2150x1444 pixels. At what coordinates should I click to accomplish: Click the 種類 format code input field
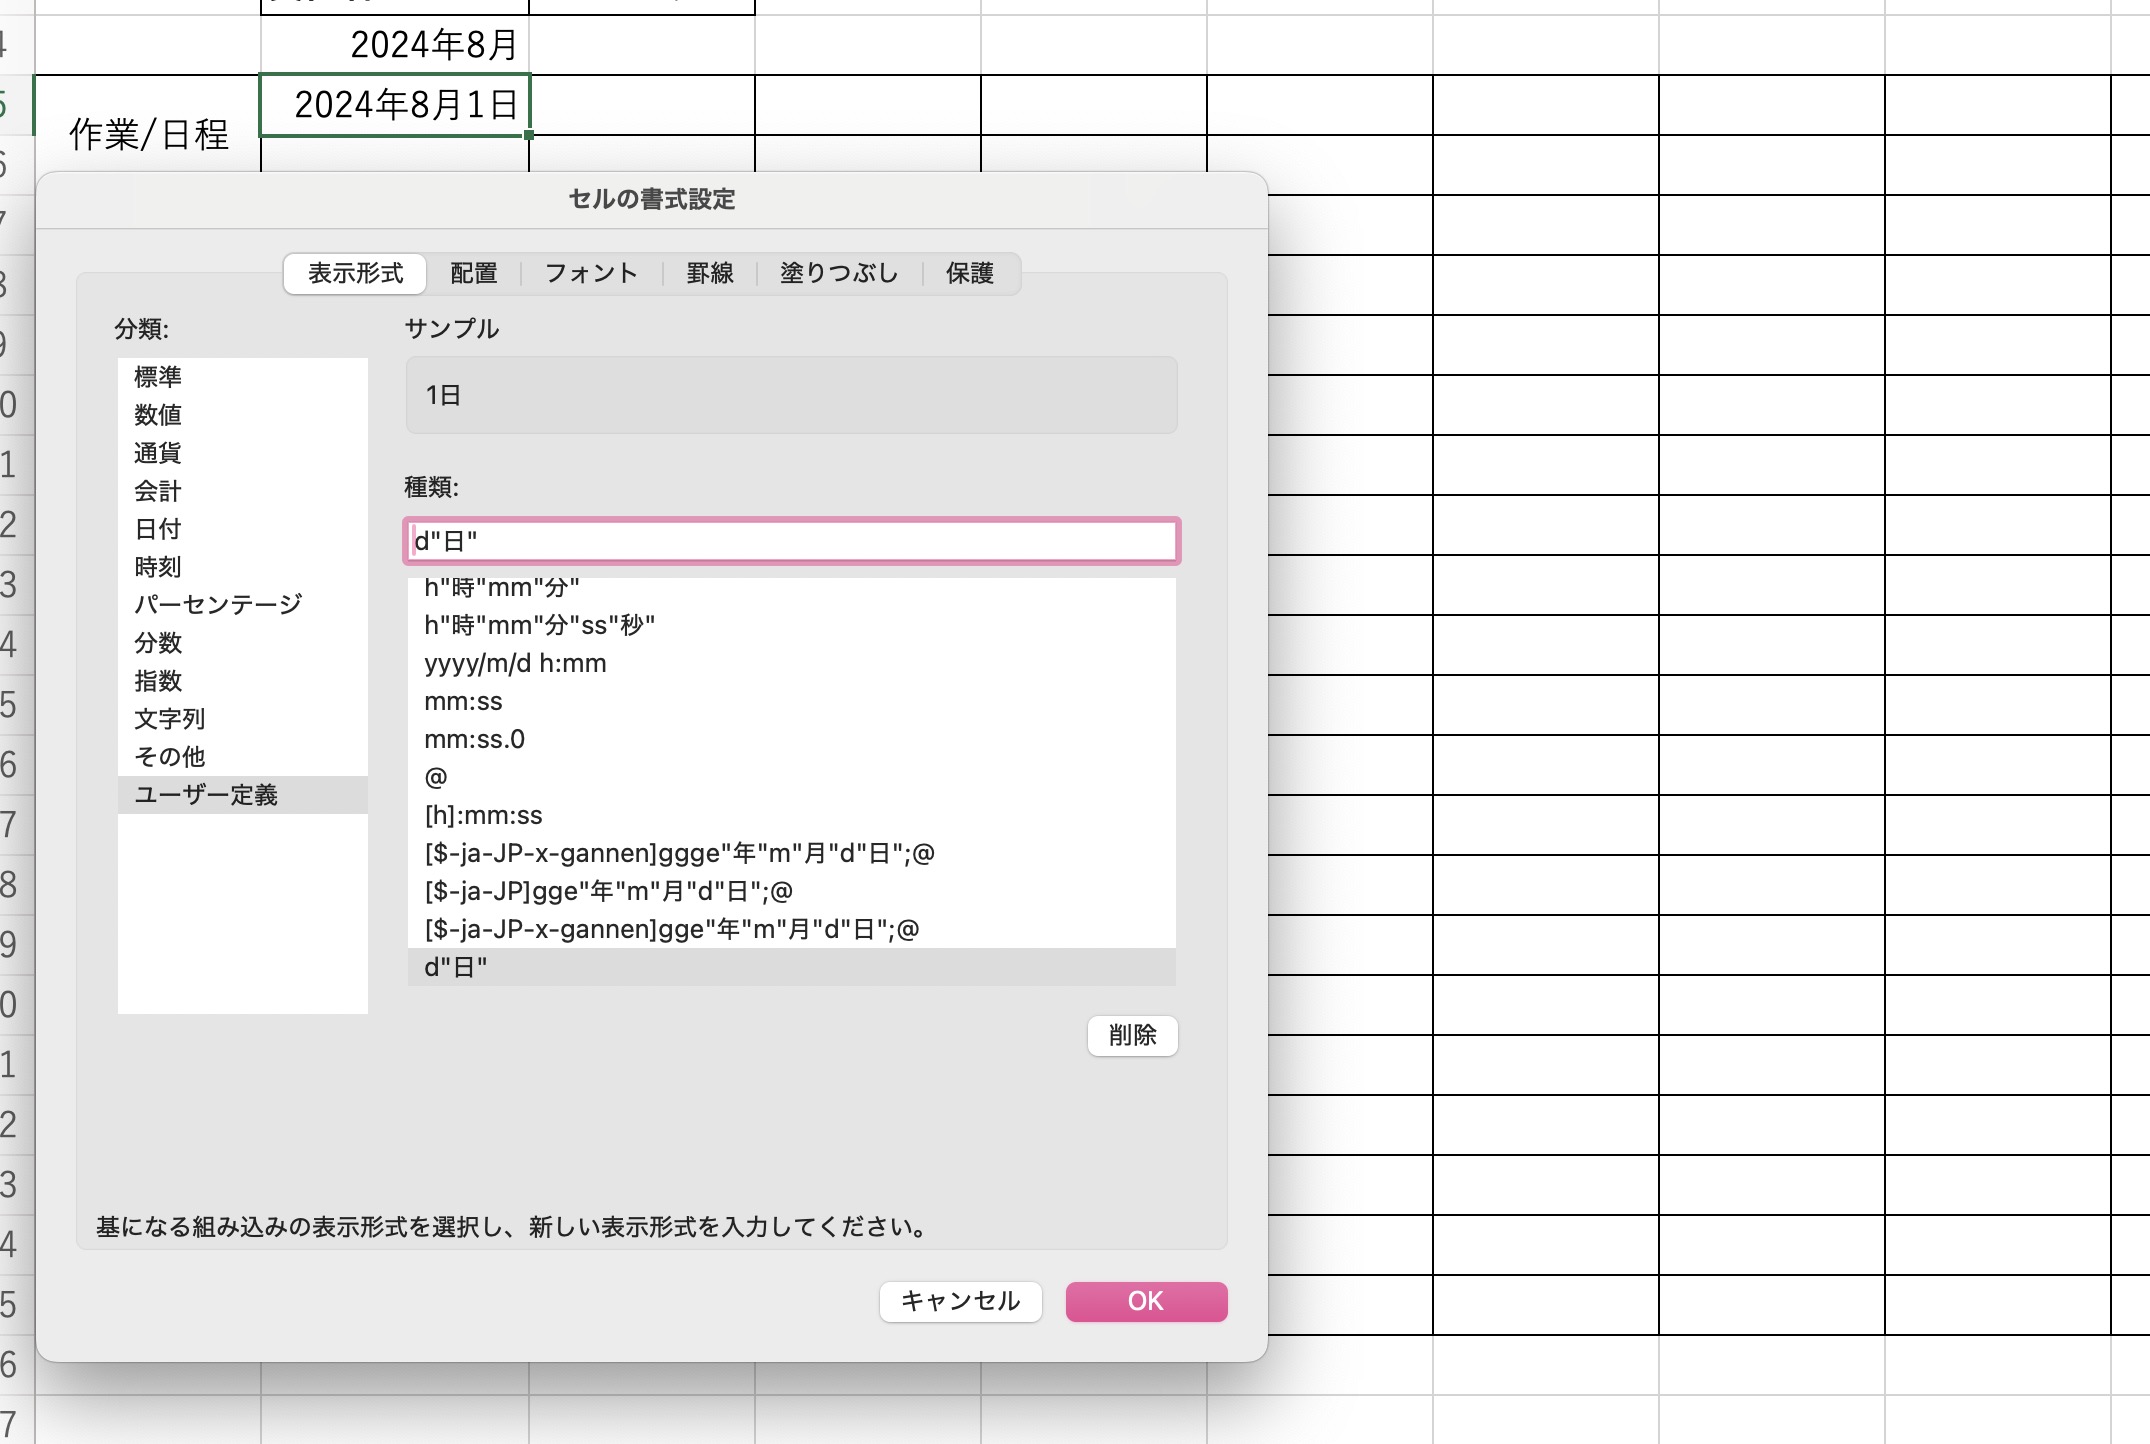click(792, 541)
